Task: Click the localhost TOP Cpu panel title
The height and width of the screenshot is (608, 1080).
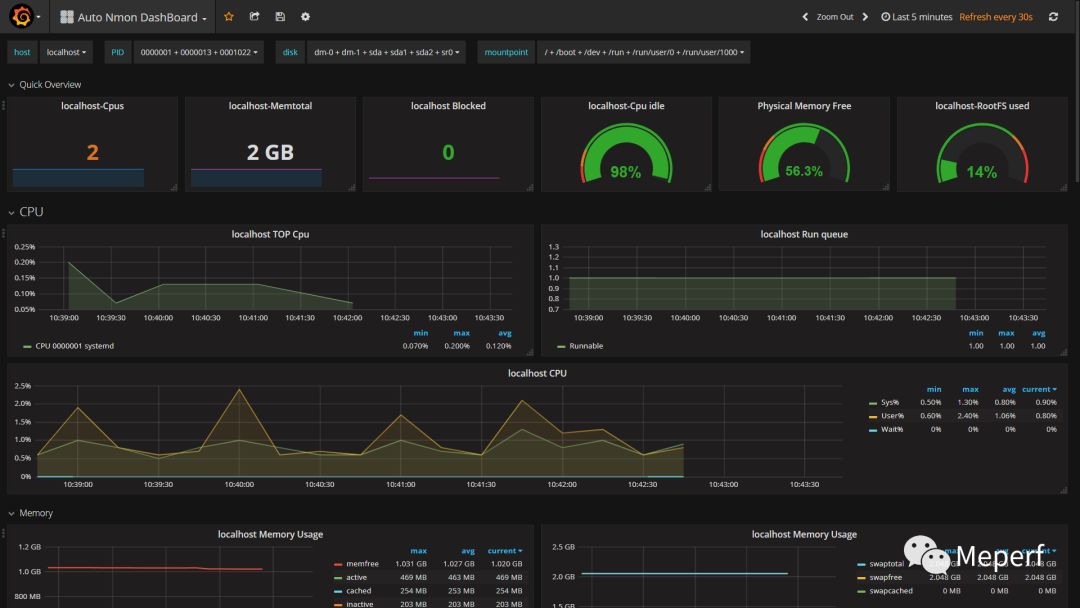Action: (x=270, y=234)
